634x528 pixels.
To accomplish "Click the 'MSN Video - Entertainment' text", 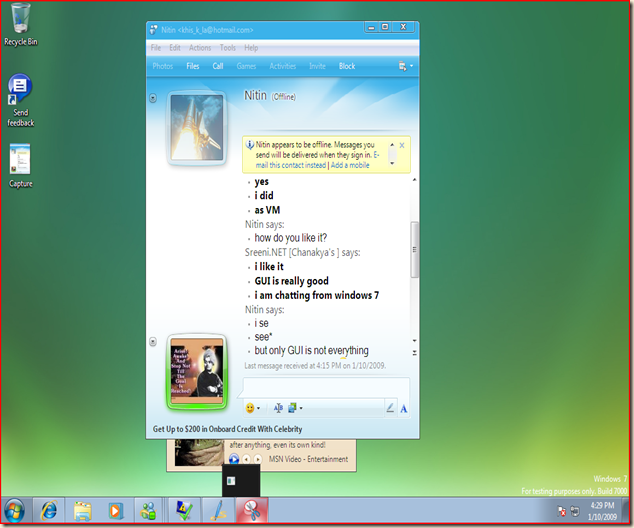I will pyautogui.click(x=308, y=459).
